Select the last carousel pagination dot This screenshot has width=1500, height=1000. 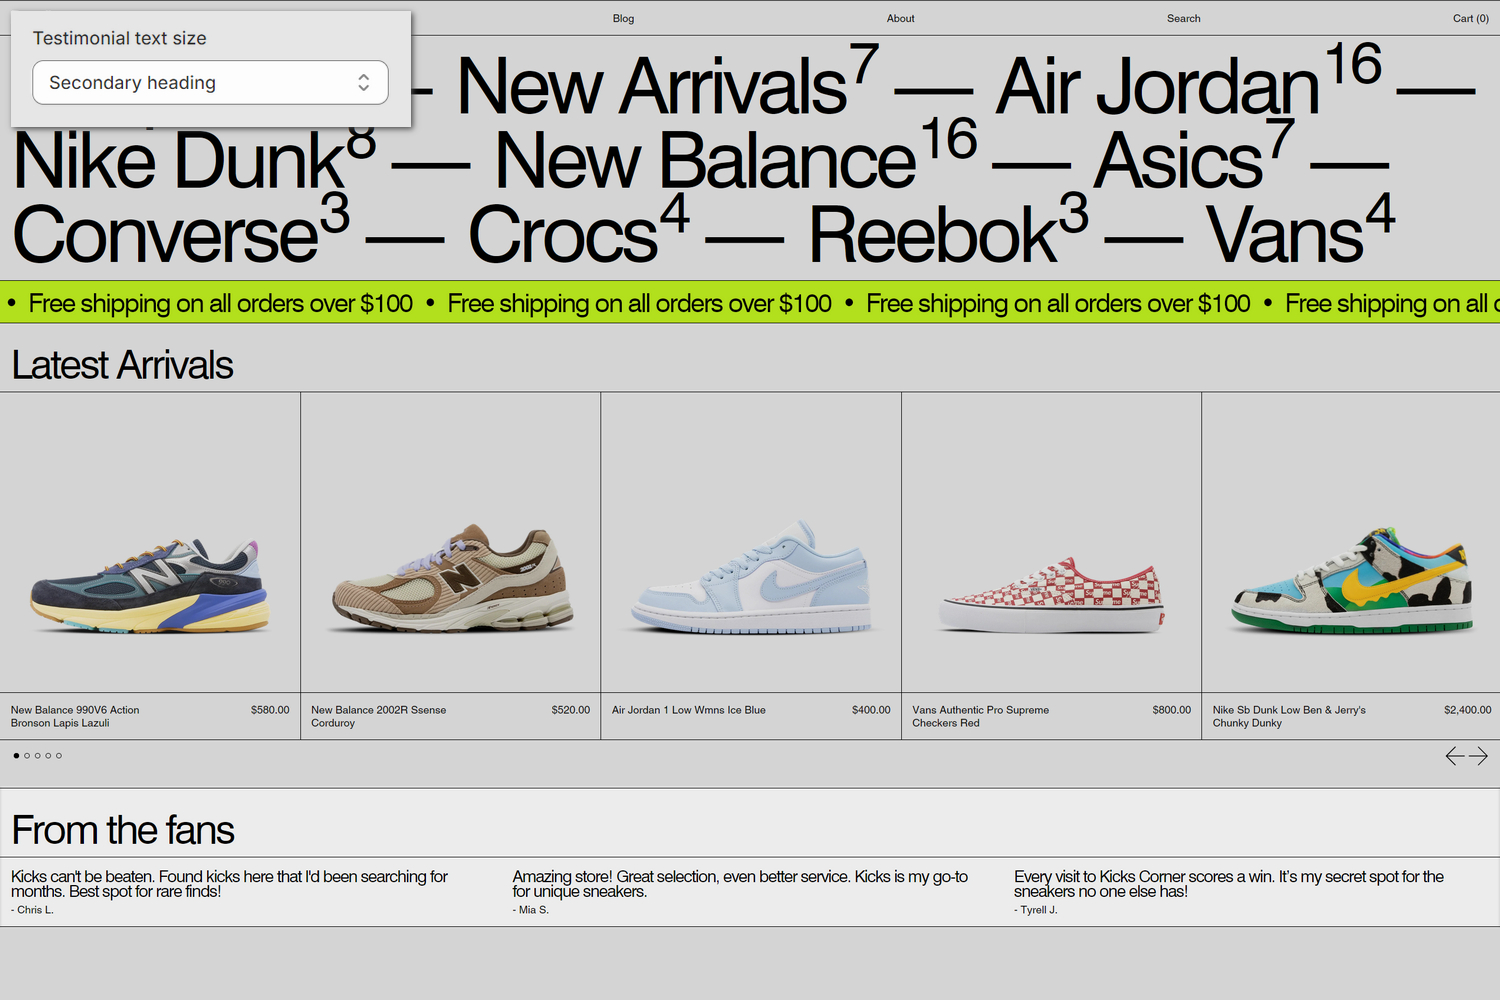(59, 755)
